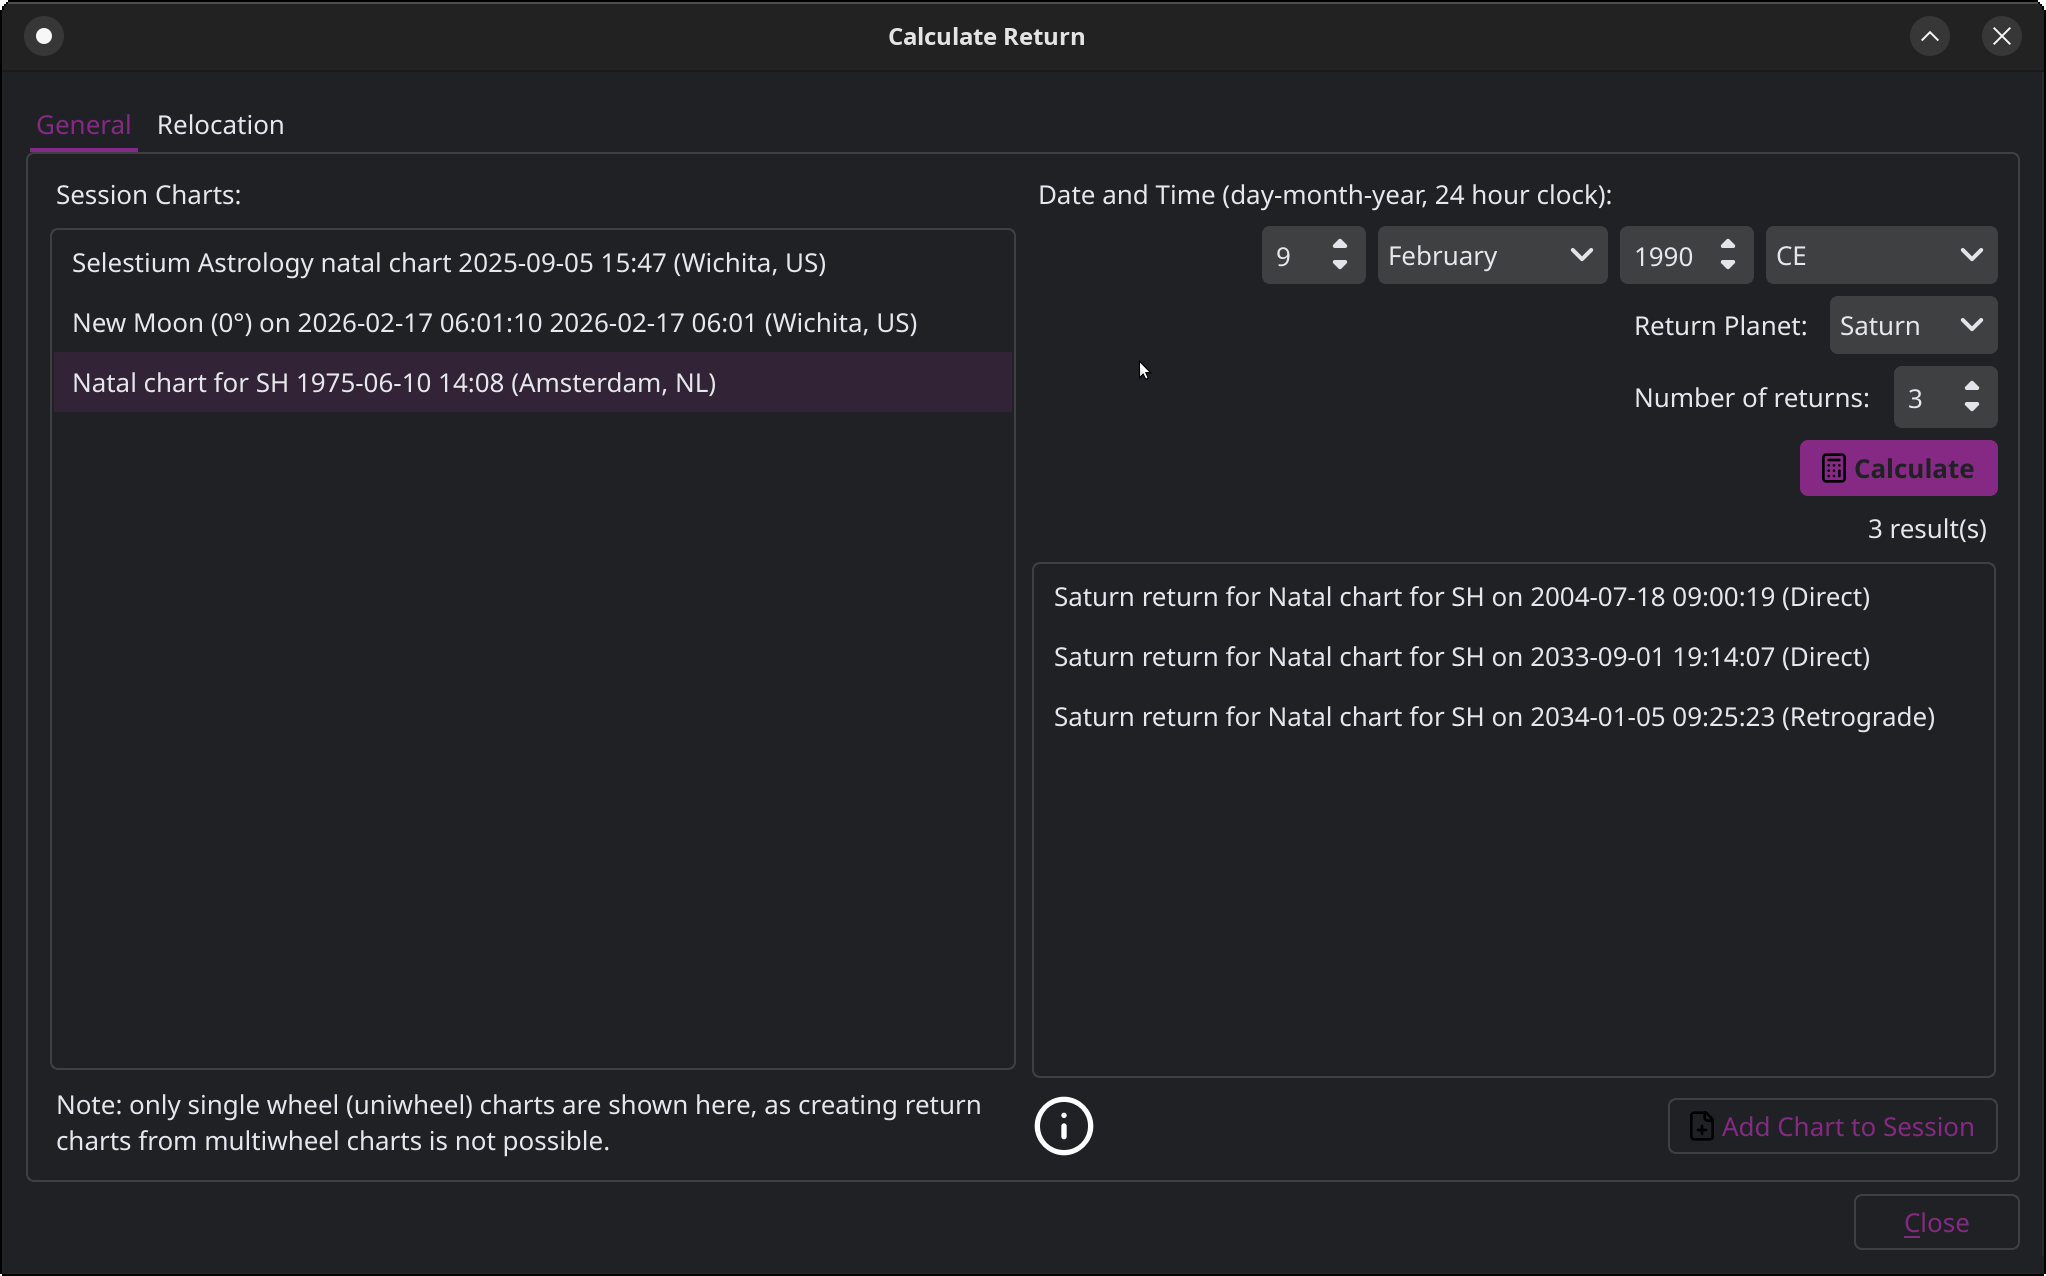Click the circled info icon
Image resolution: width=2046 pixels, height=1276 pixels.
pos(1063,1126)
